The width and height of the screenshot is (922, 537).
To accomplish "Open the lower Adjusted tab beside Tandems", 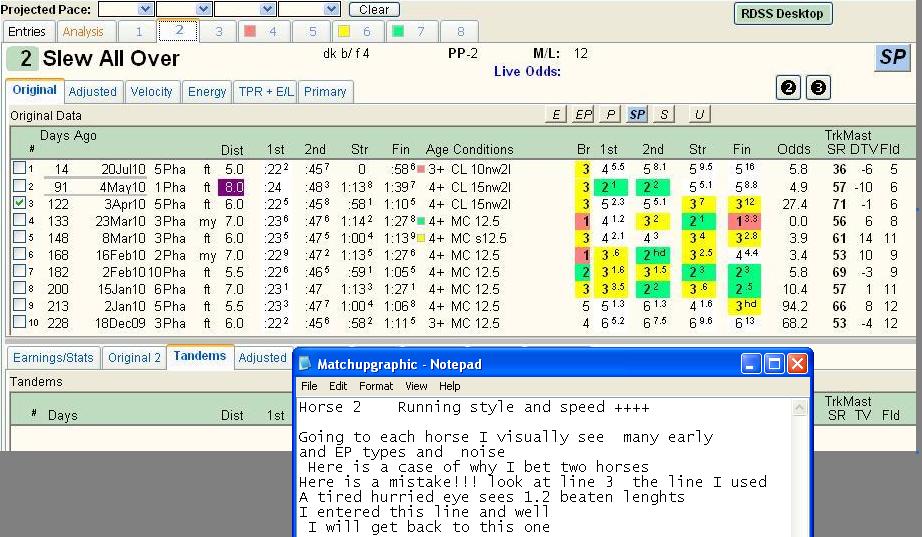I will (262, 358).
